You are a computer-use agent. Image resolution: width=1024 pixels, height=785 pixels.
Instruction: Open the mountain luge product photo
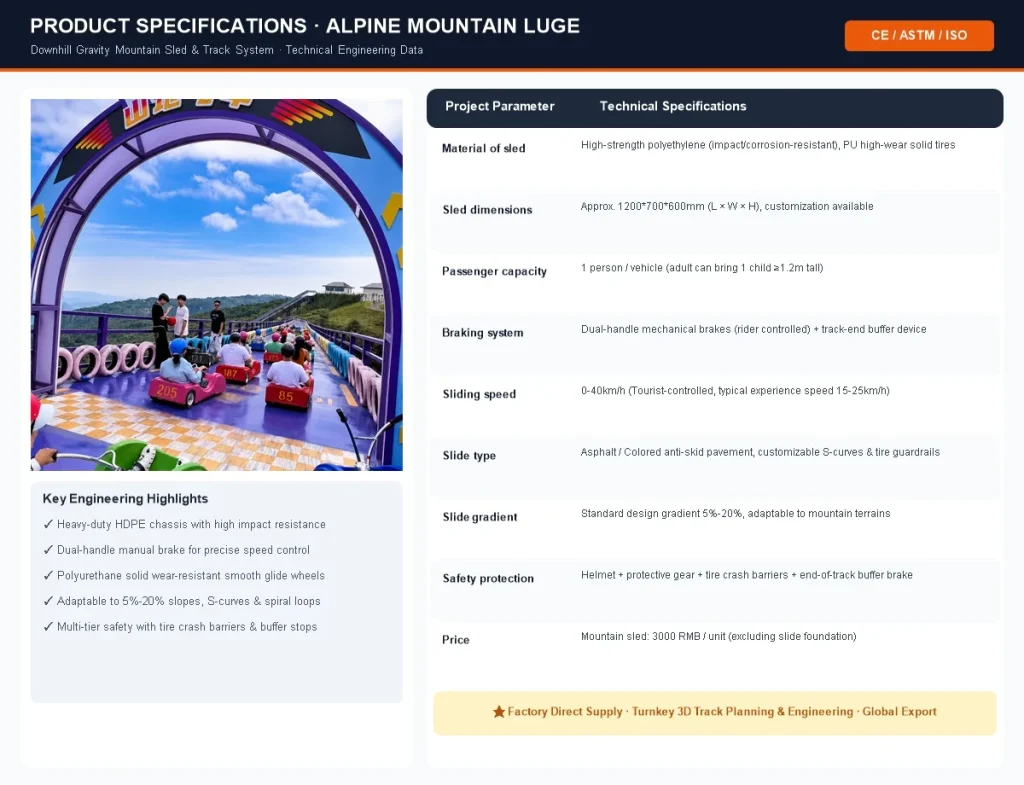pos(217,285)
